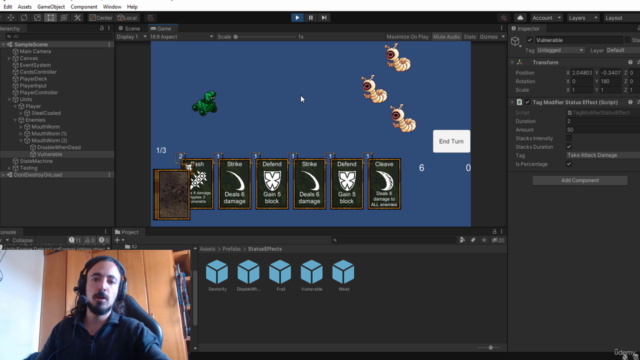This screenshot has width=640, height=360.
Task: Open the GameObject menu
Action: [x=51, y=7]
